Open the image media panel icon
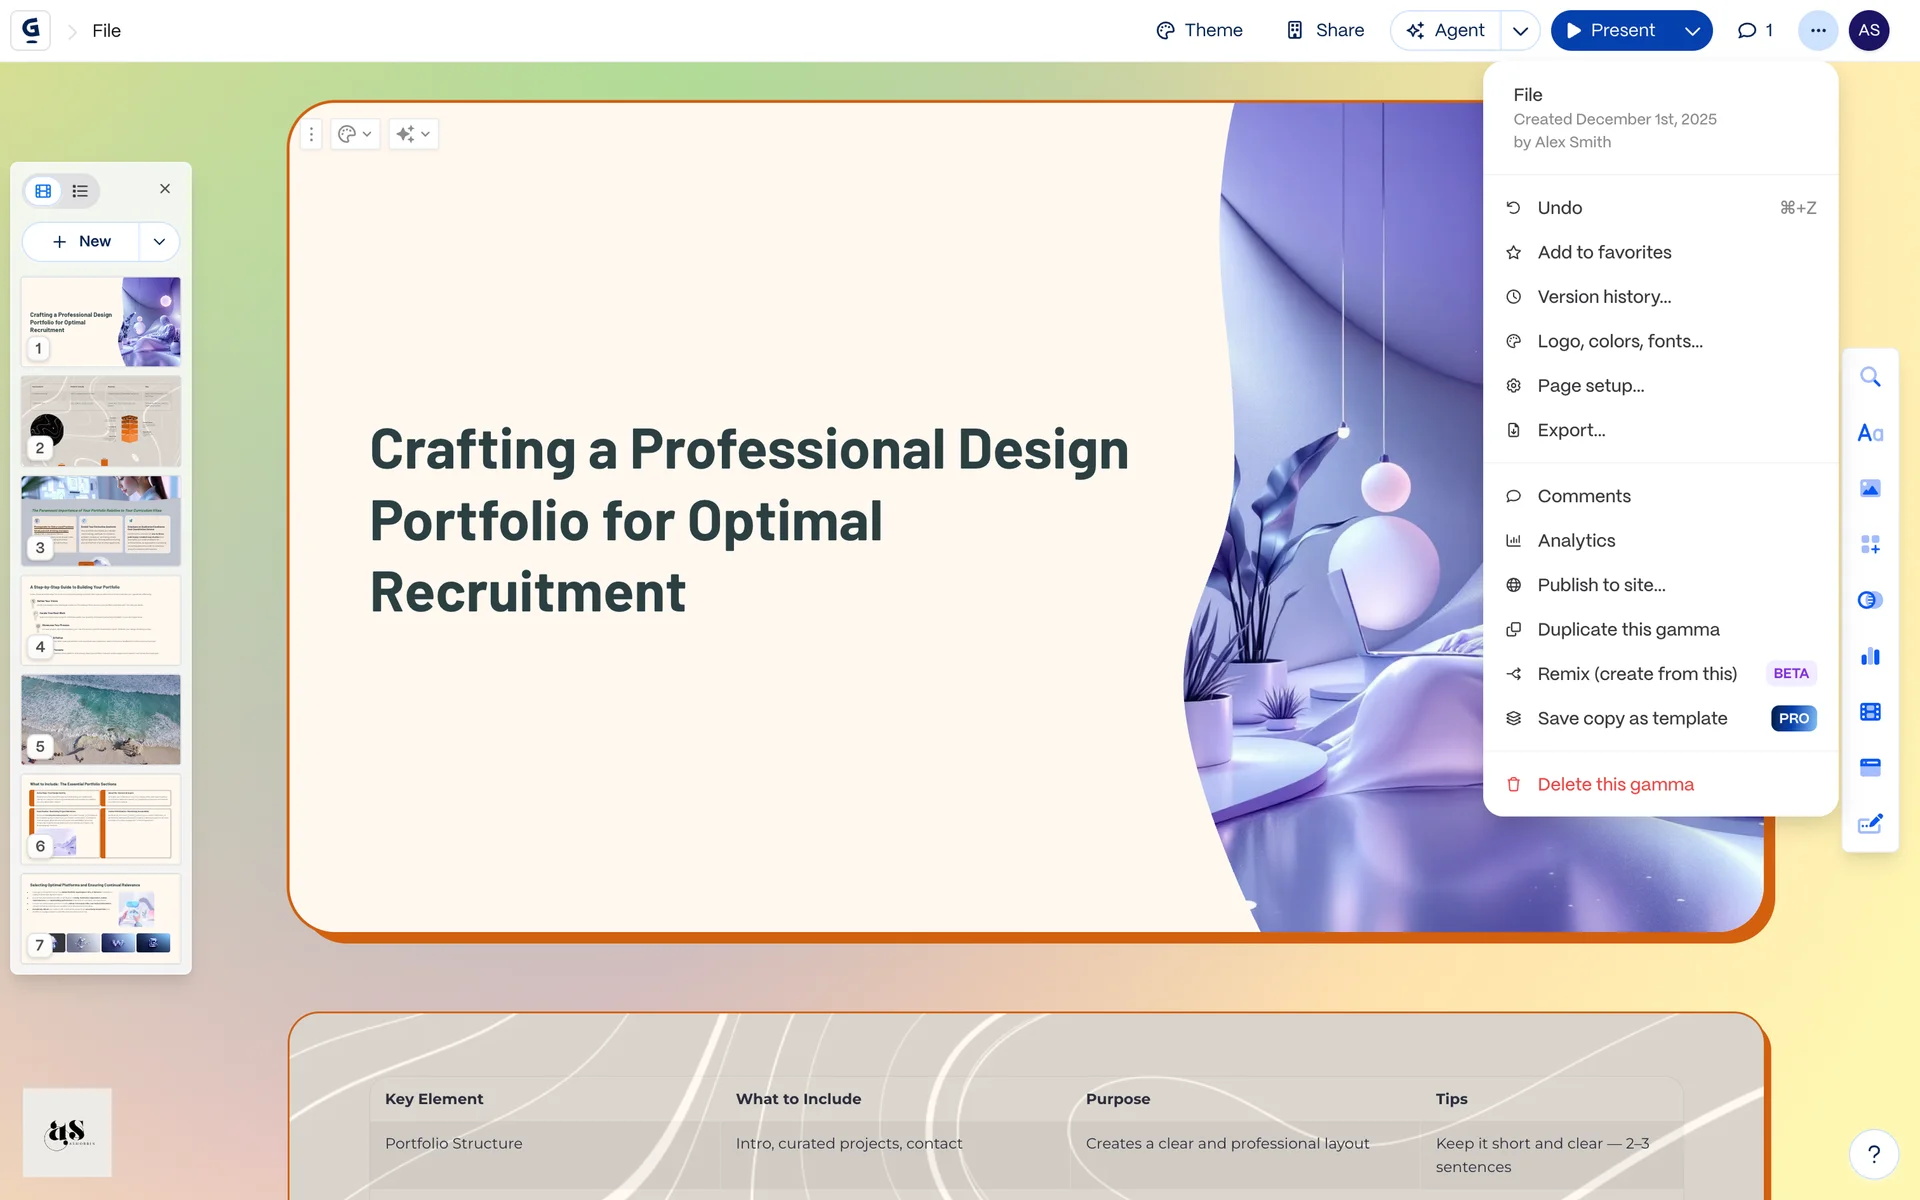Viewport: 1920px width, 1200px height. (x=1870, y=488)
